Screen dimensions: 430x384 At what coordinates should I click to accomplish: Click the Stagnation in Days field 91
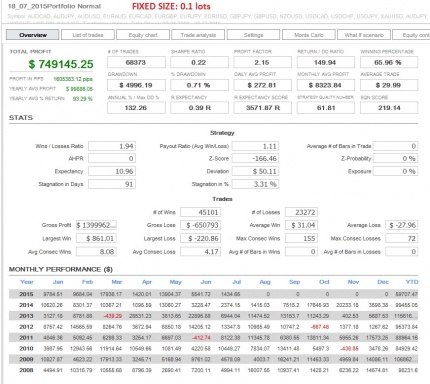pos(112,184)
